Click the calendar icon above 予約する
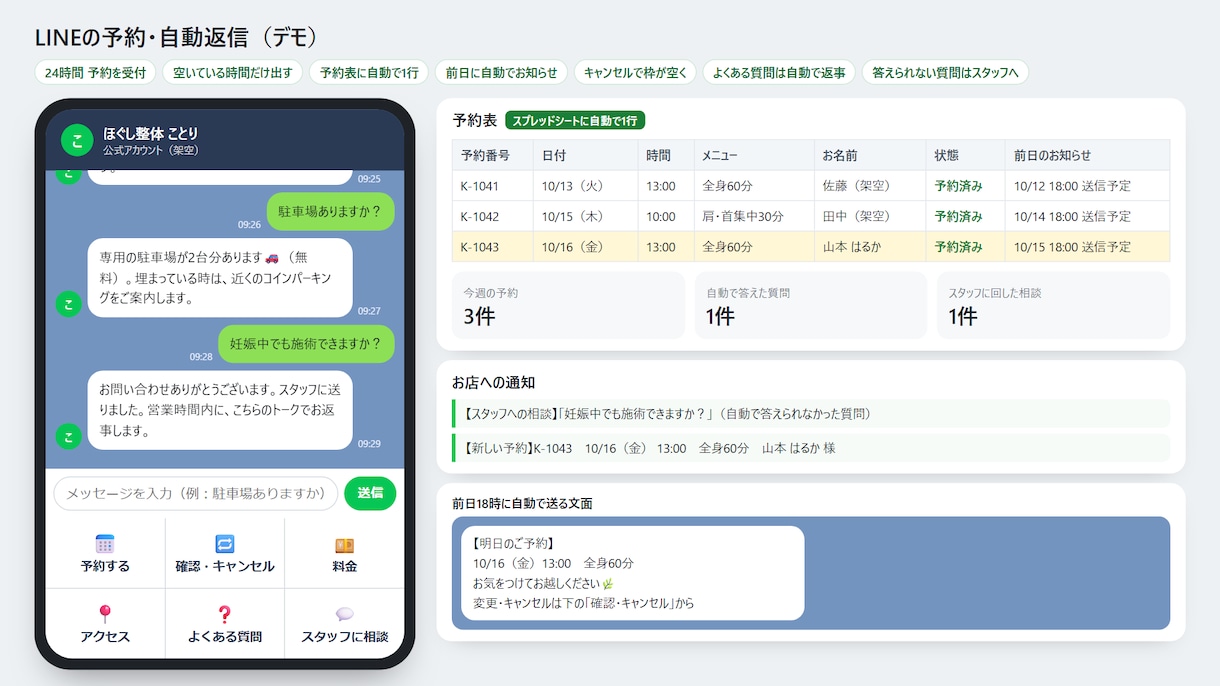1220x686 pixels. click(105, 544)
